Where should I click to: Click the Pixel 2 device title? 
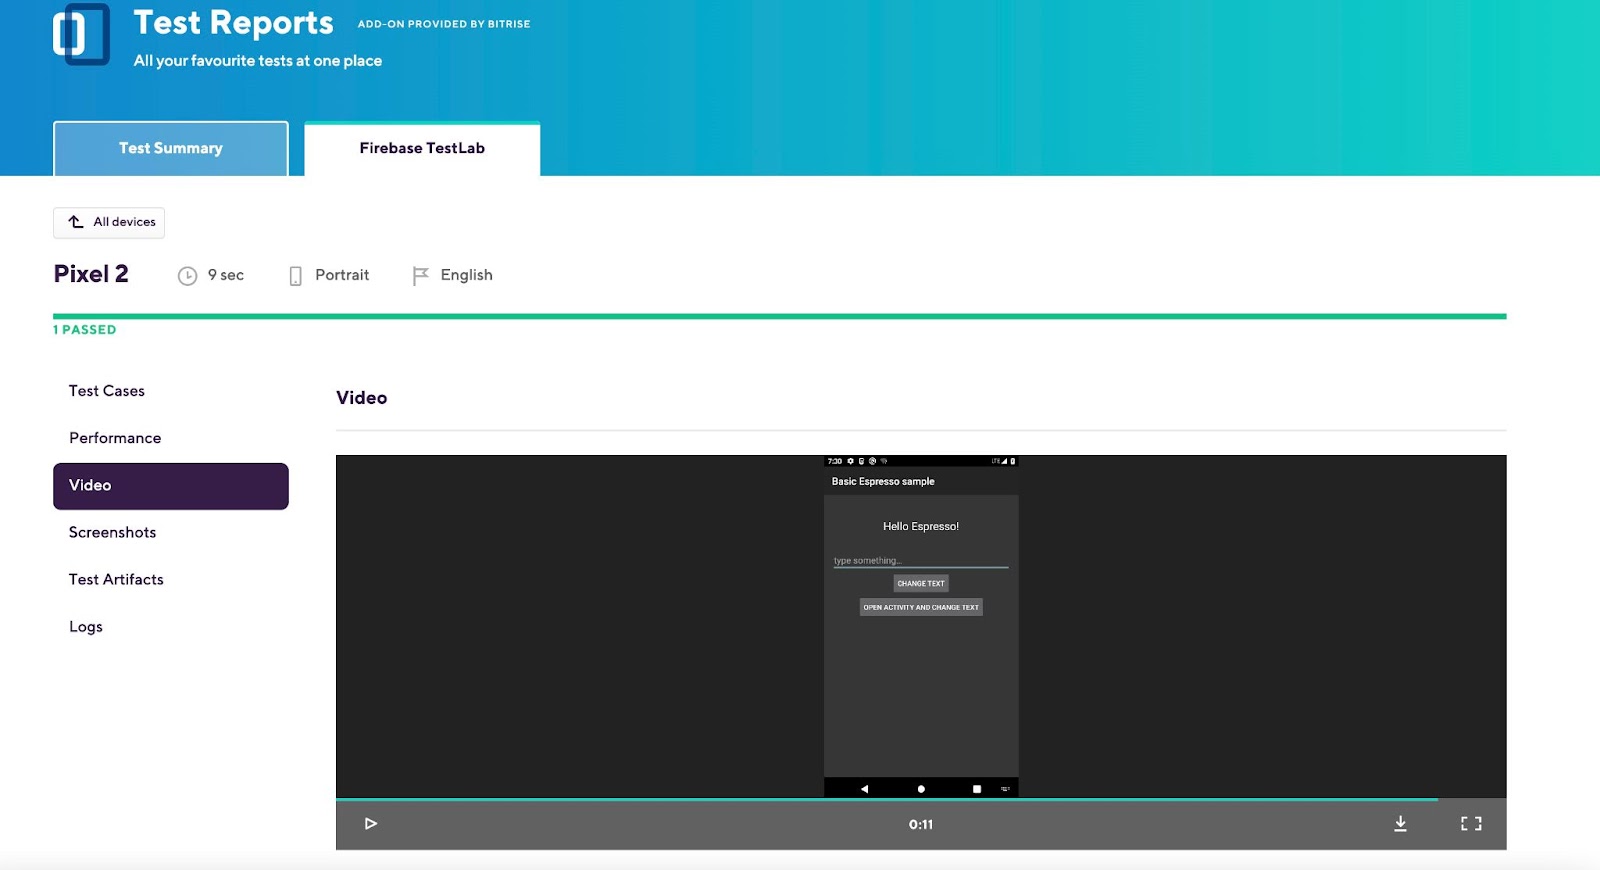(91, 274)
